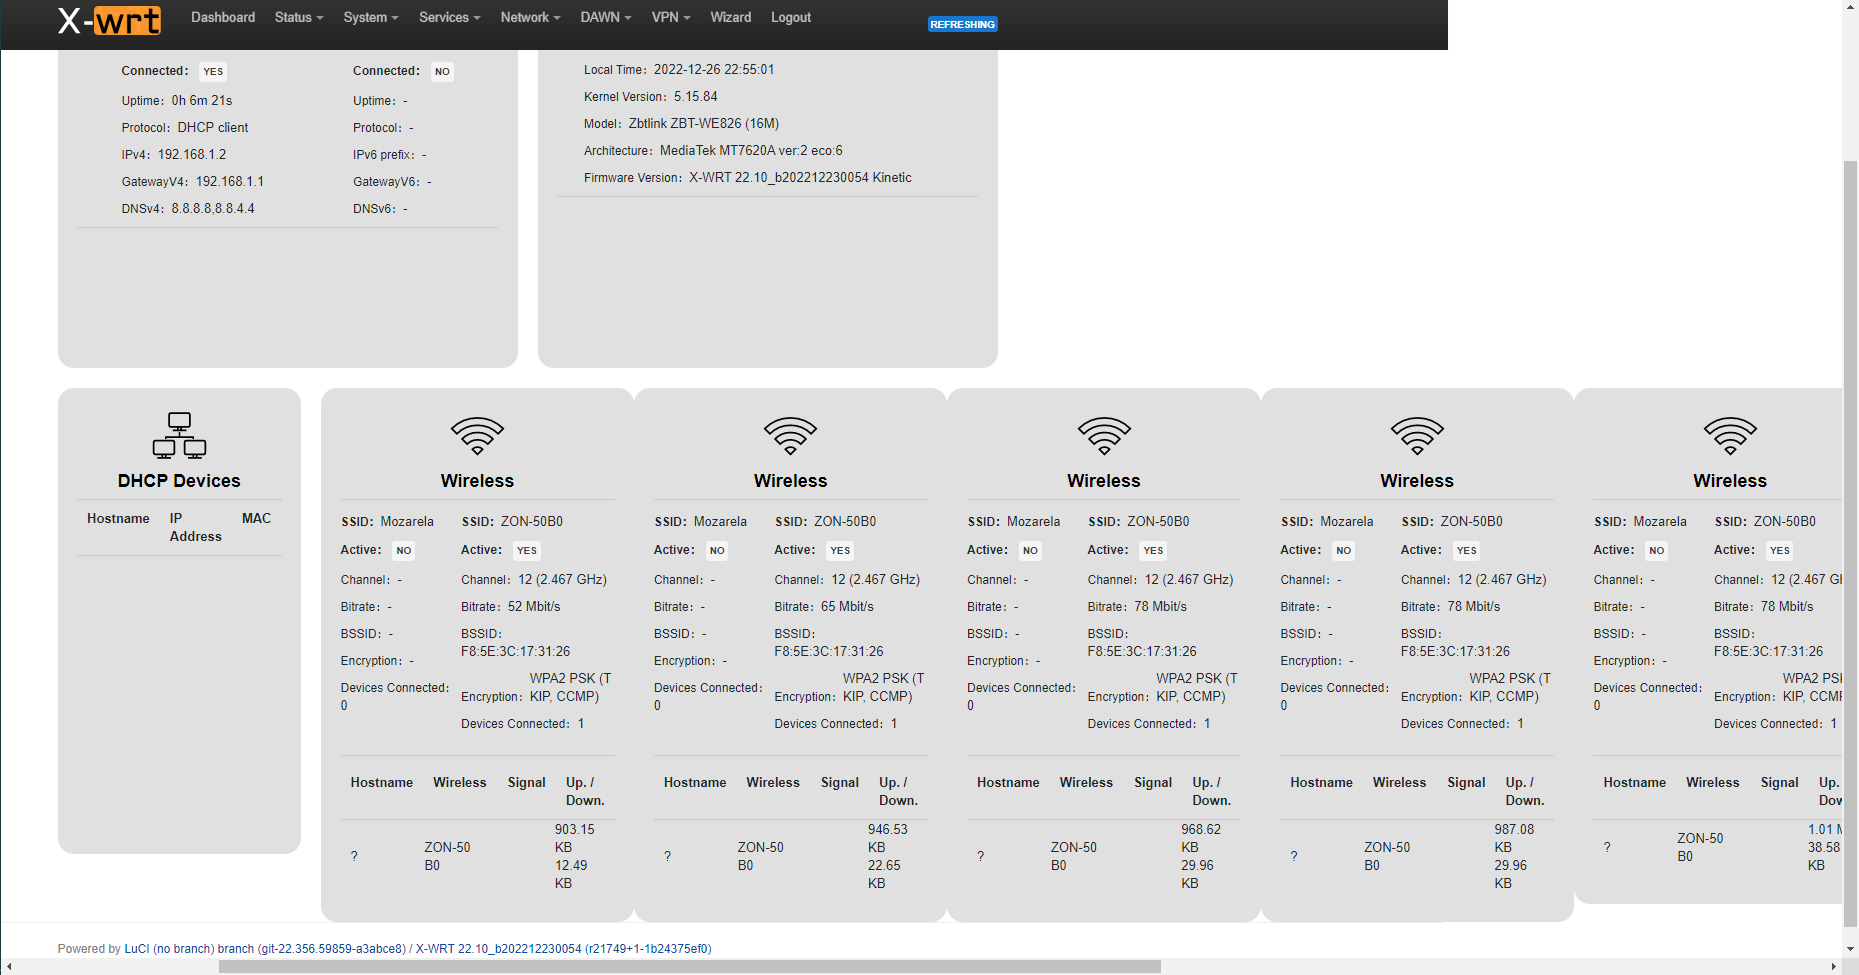Click the X-WRT logo

pos(110,20)
